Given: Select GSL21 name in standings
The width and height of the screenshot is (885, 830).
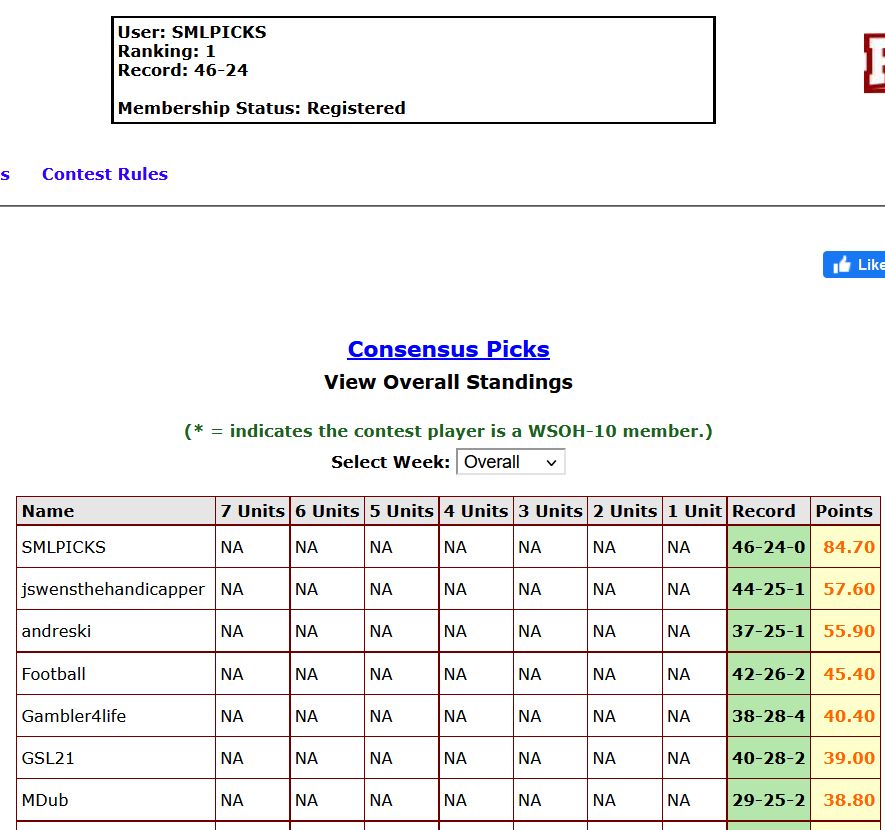Looking at the screenshot, I should (48, 758).
